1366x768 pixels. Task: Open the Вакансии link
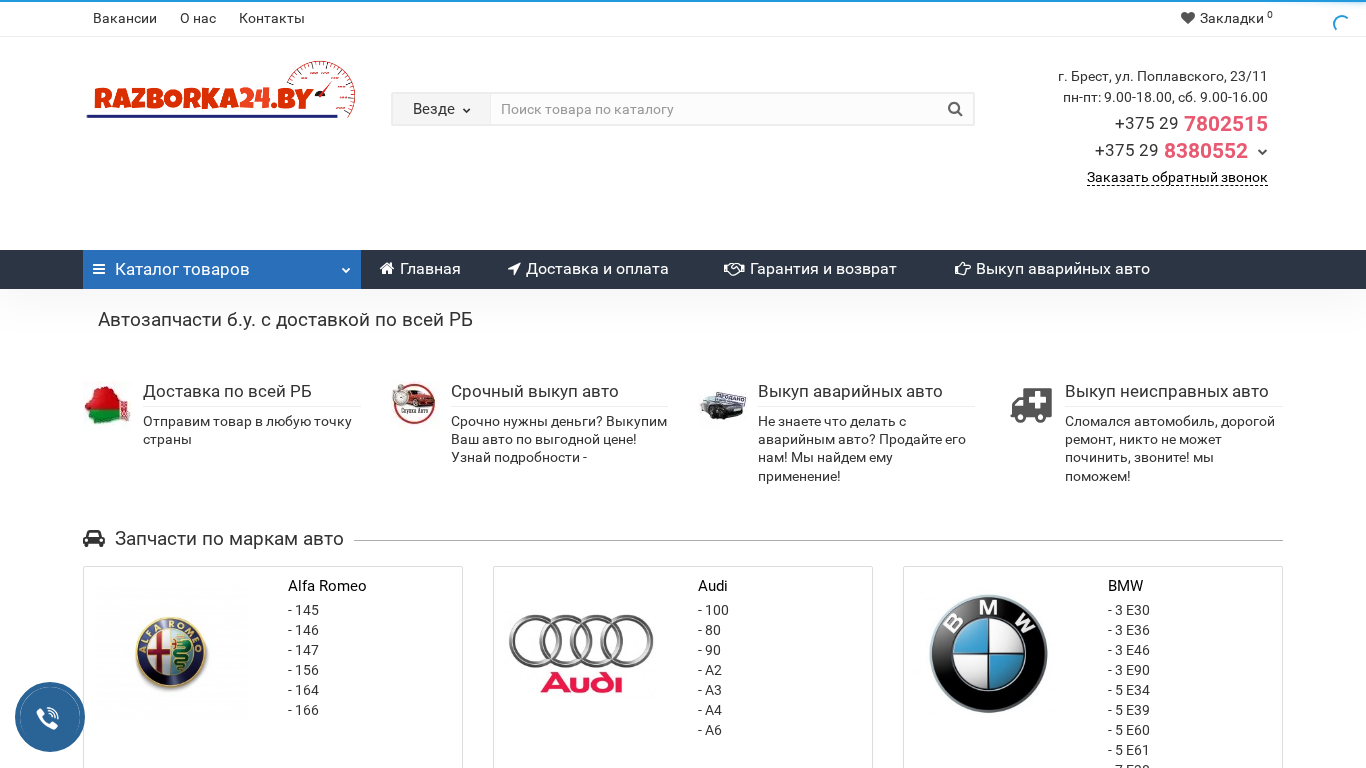click(125, 18)
